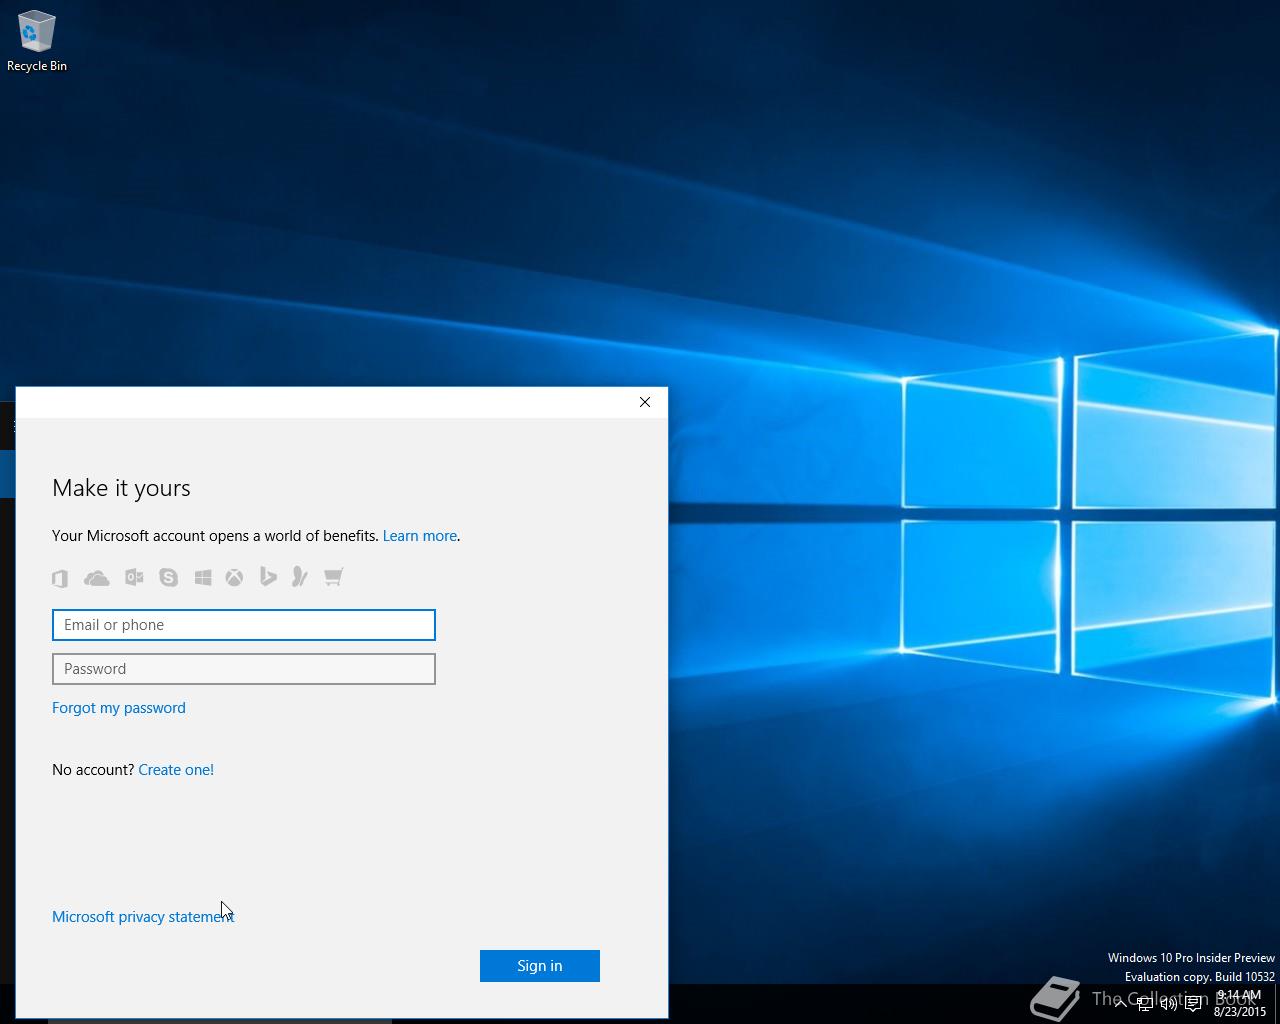The width and height of the screenshot is (1280, 1024).
Task: Click the MSN butterfly icon
Action: coord(300,577)
